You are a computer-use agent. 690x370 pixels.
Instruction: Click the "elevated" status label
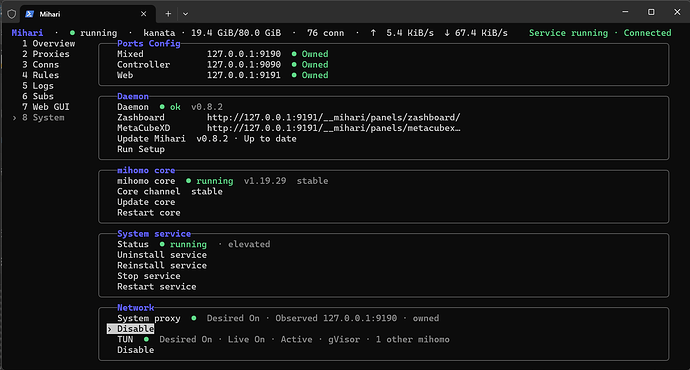pos(249,244)
